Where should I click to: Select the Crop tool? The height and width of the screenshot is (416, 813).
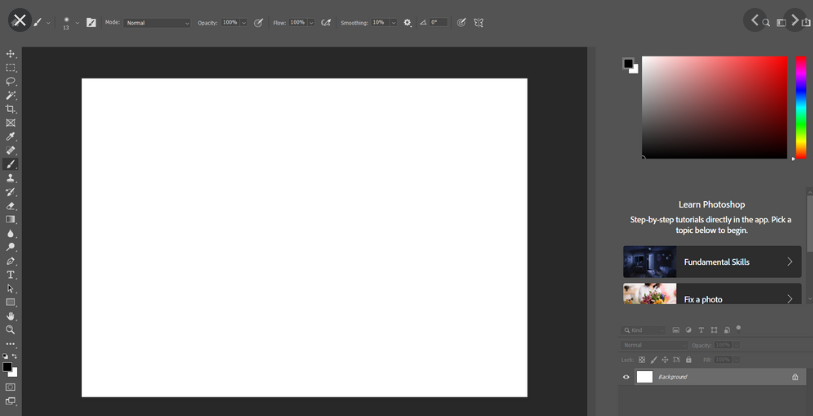click(x=11, y=109)
